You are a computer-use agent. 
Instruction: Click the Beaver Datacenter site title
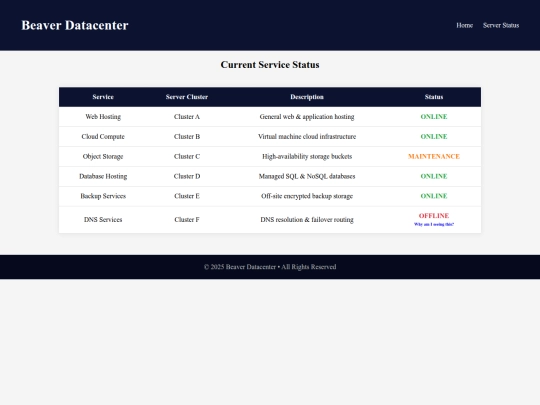coord(75,25)
